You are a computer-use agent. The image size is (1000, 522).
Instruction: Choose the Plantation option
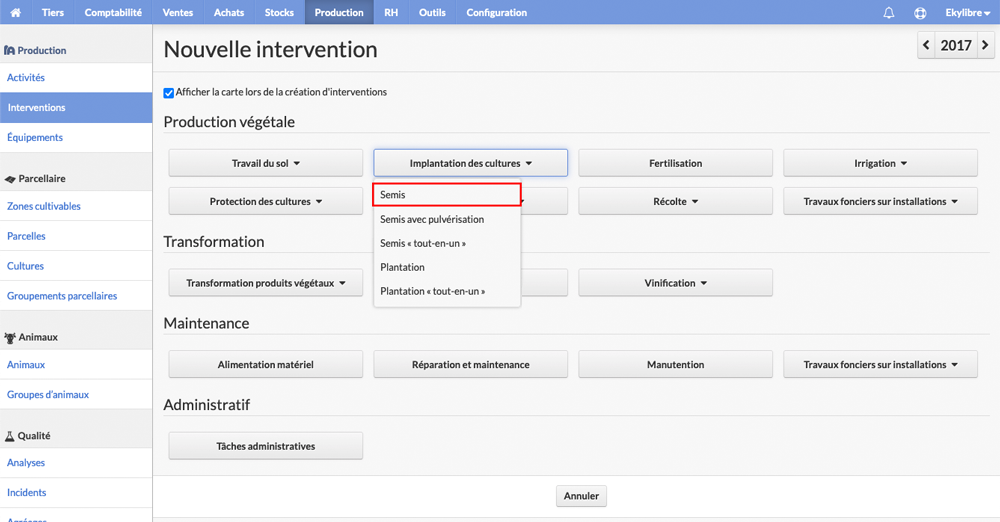coord(447,267)
